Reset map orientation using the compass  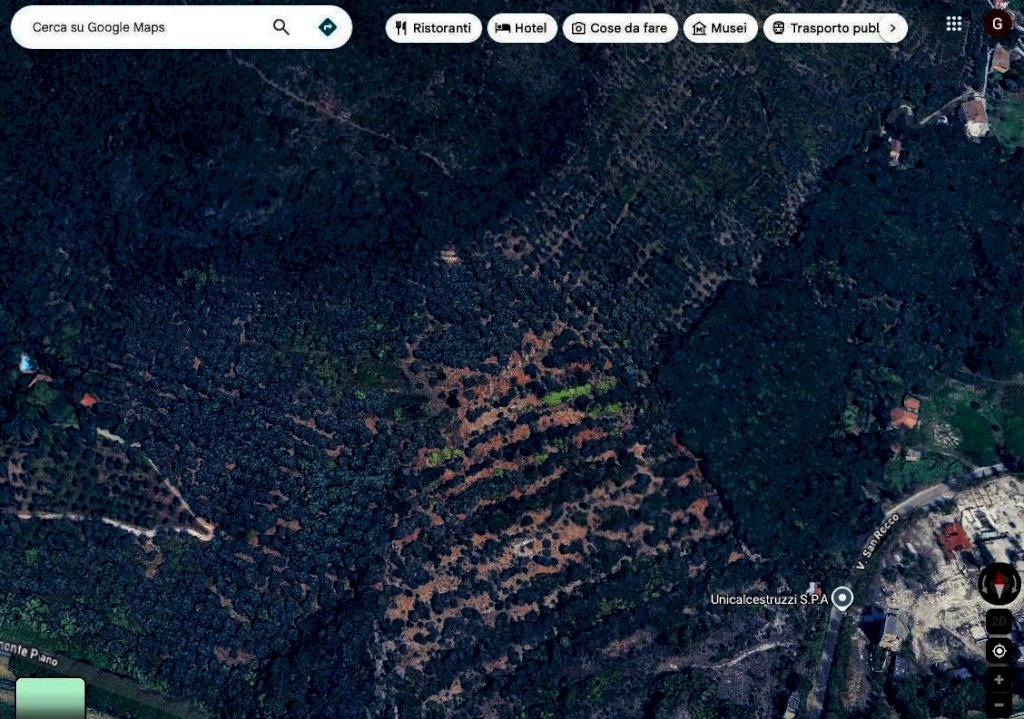[999, 583]
